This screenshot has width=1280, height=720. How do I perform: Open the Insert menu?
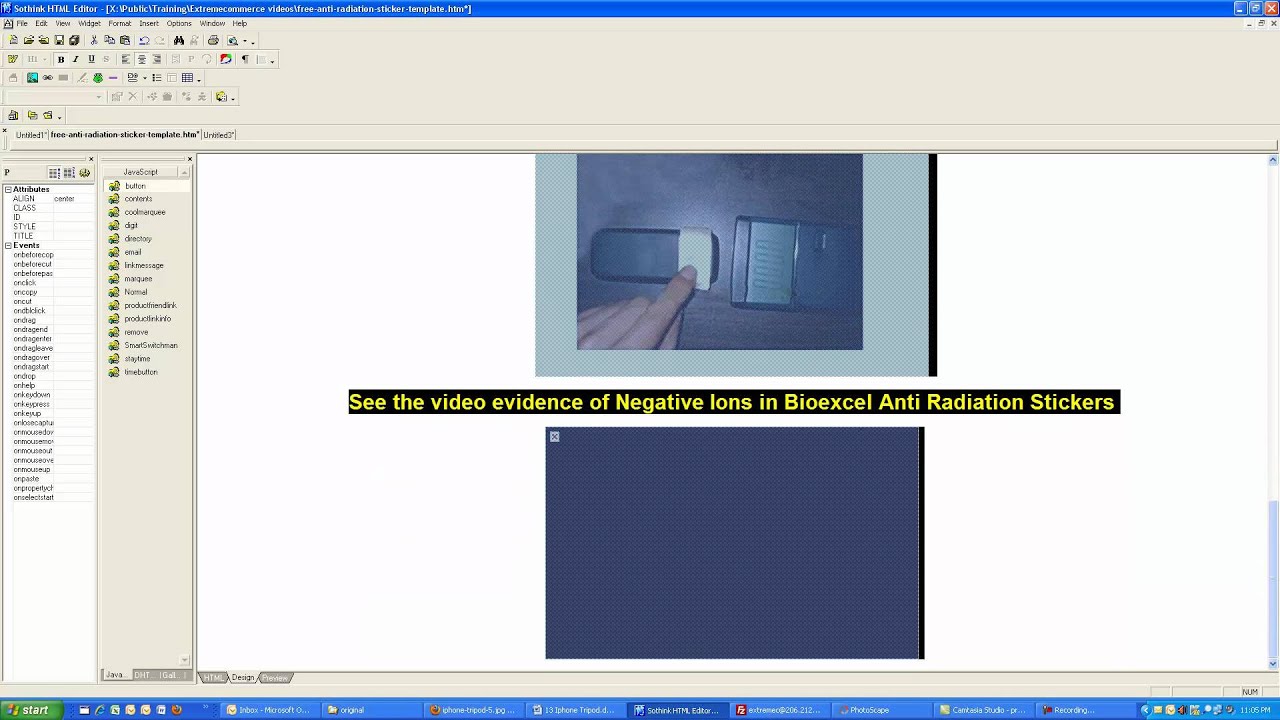pos(149,23)
